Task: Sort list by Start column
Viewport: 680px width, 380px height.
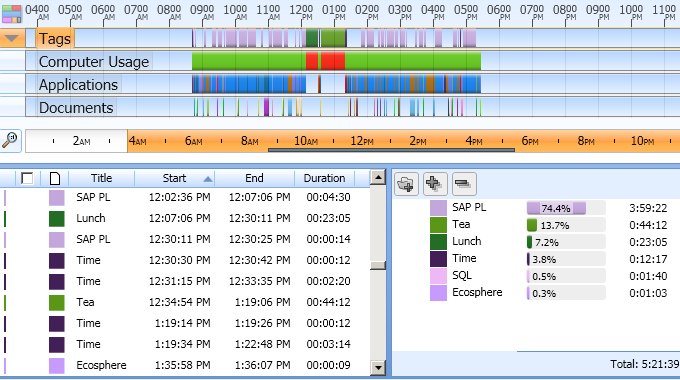Action: click(174, 178)
